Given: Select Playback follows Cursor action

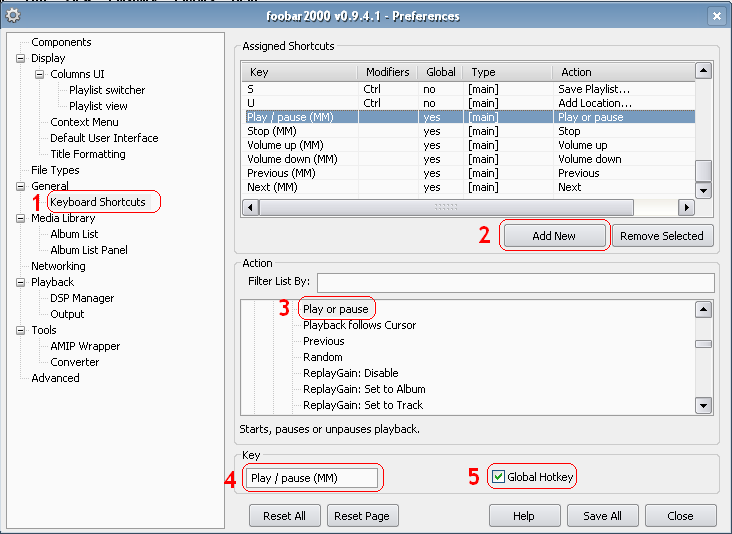Looking at the screenshot, I should [x=359, y=325].
